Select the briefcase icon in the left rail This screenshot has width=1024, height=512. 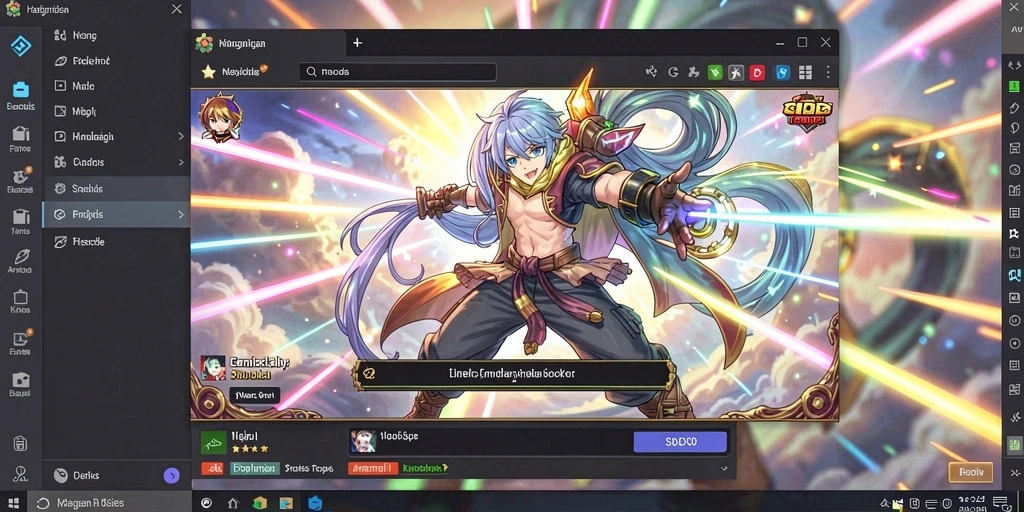point(21,89)
